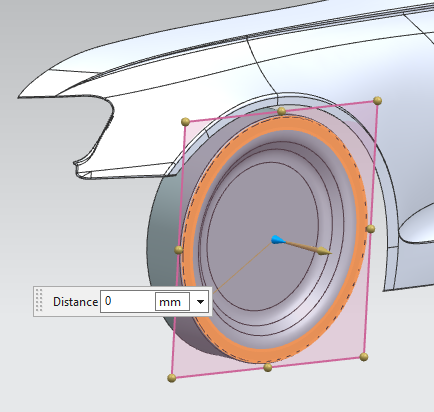Click the Distance value input field

tap(128, 301)
